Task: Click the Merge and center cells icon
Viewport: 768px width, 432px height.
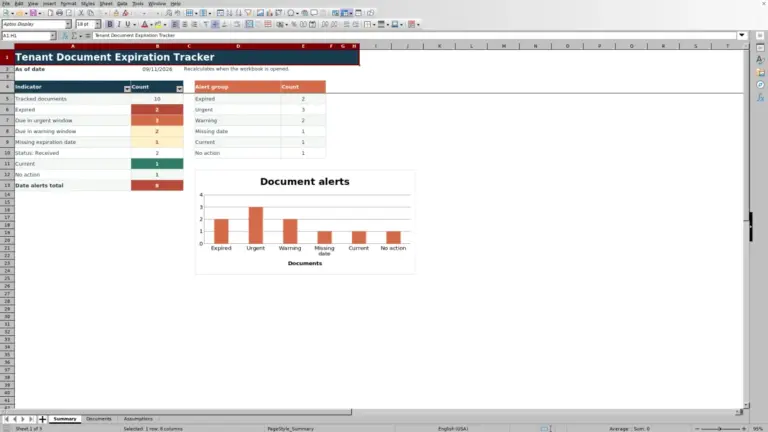Action: [249, 24]
